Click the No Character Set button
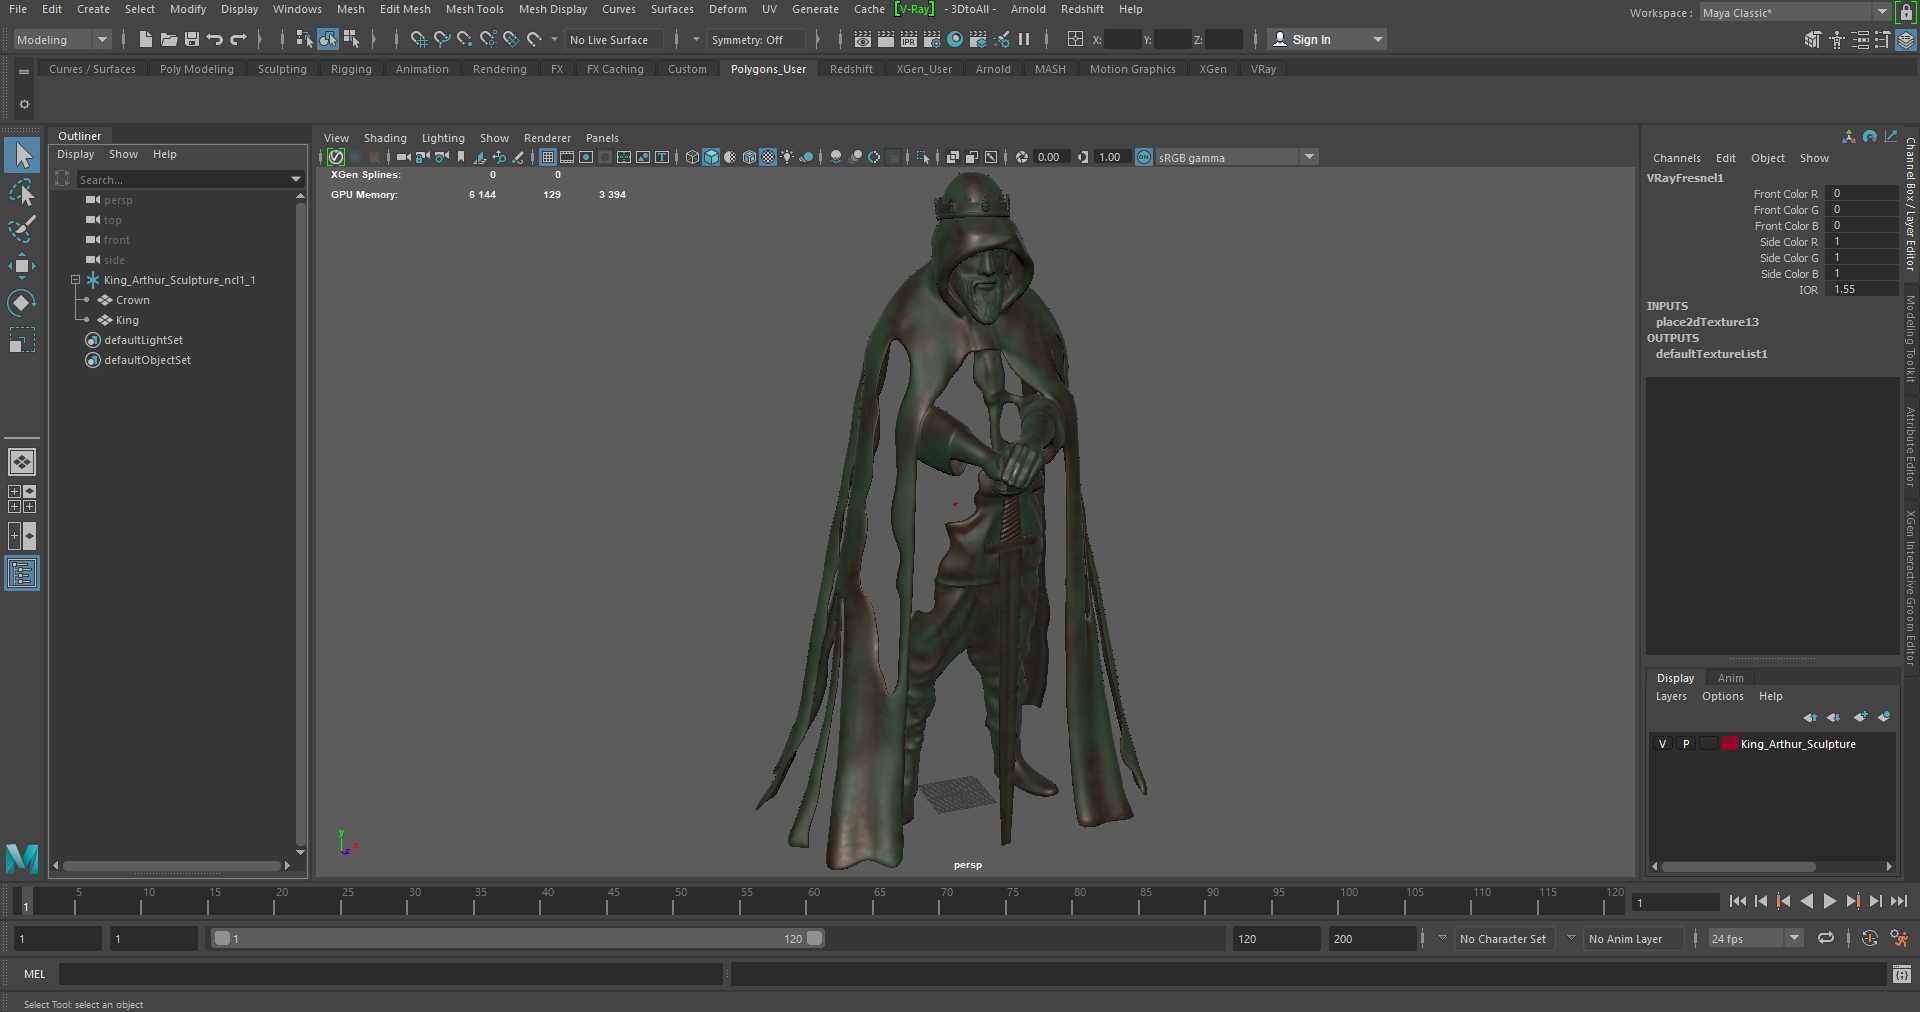Viewport: 1920px width, 1012px height. pos(1502,939)
